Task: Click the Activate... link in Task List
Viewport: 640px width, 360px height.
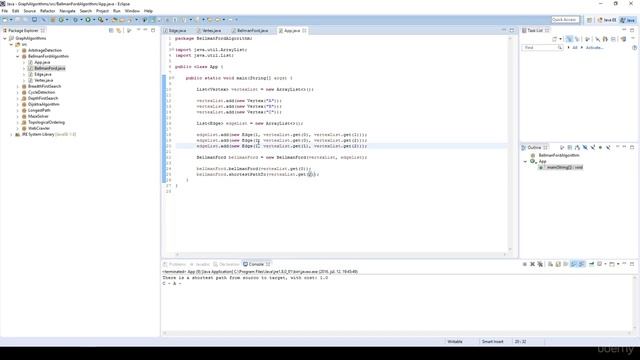Action: (x=594, y=48)
